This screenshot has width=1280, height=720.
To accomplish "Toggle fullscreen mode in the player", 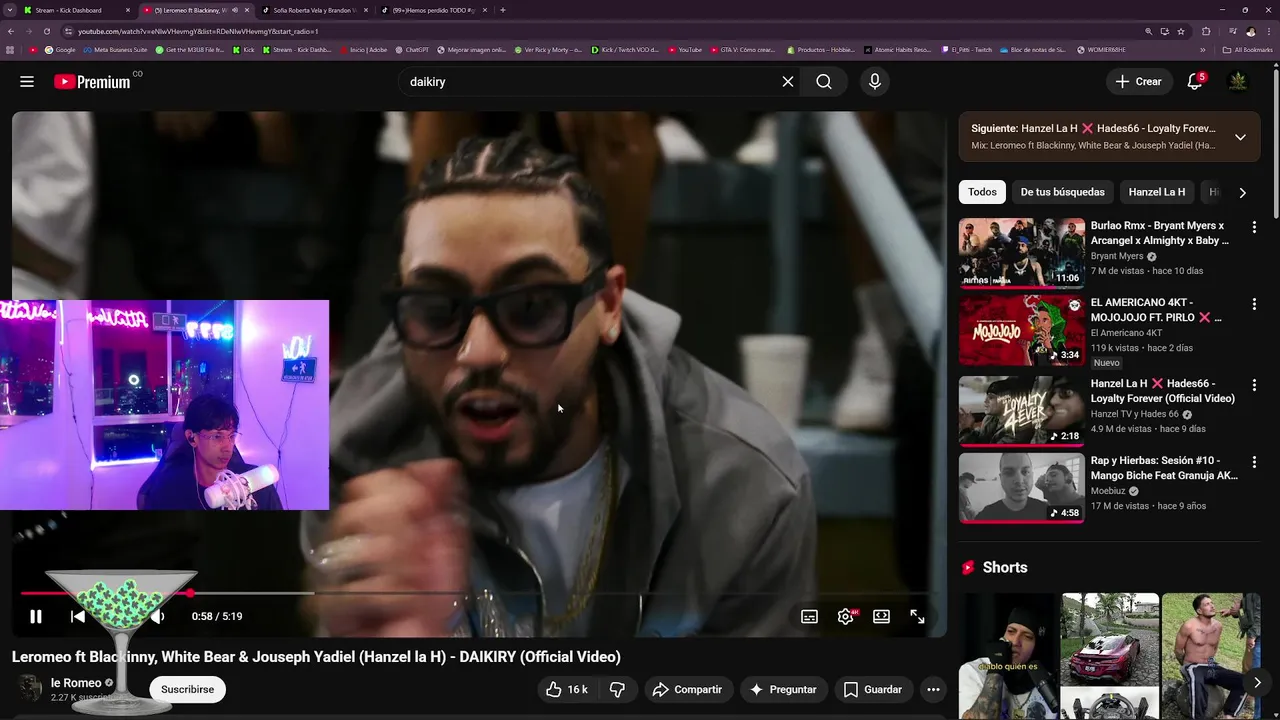I will point(917,617).
